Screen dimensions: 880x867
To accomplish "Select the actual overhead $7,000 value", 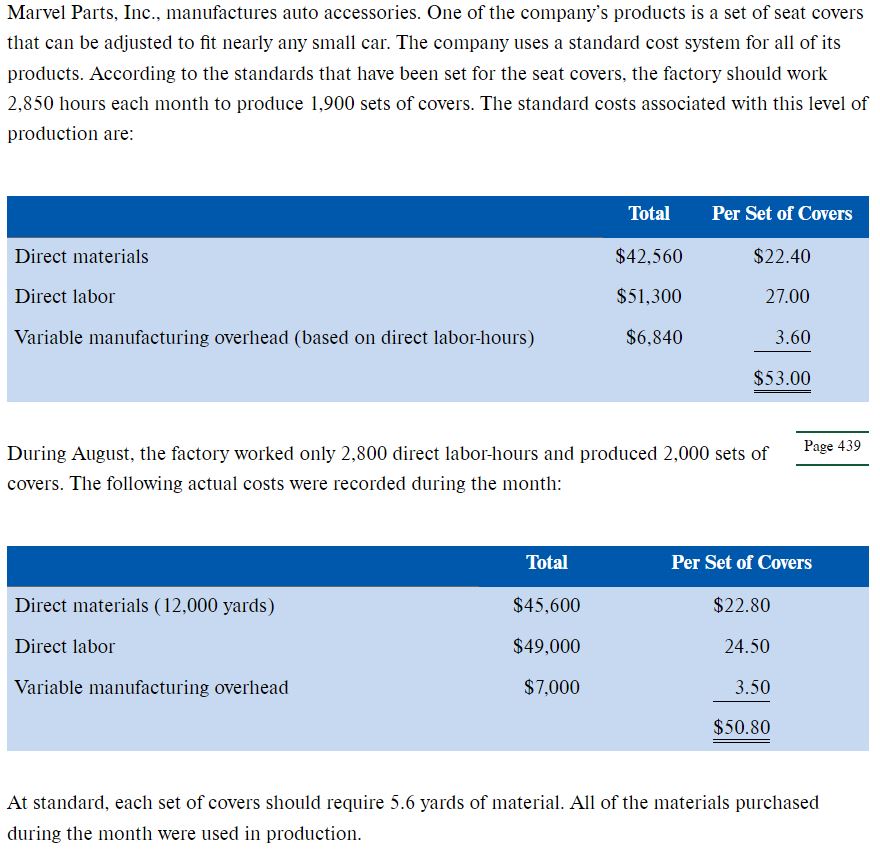I will point(552,687).
